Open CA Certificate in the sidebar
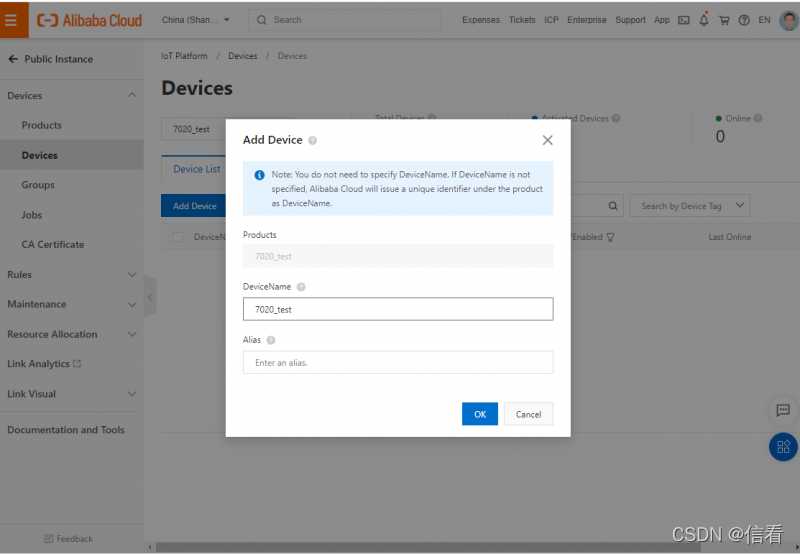This screenshot has height=554, width=800. point(53,245)
